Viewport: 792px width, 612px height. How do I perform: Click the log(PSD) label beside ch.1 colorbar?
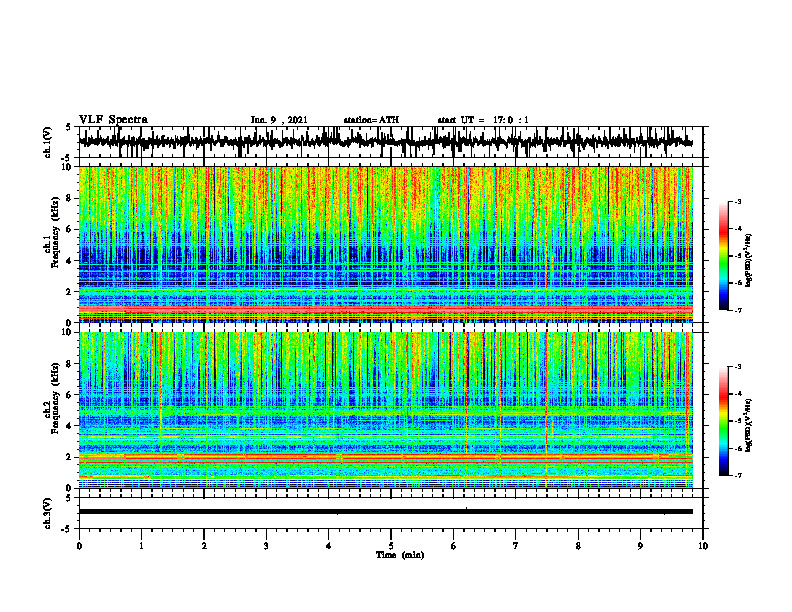pos(749,261)
